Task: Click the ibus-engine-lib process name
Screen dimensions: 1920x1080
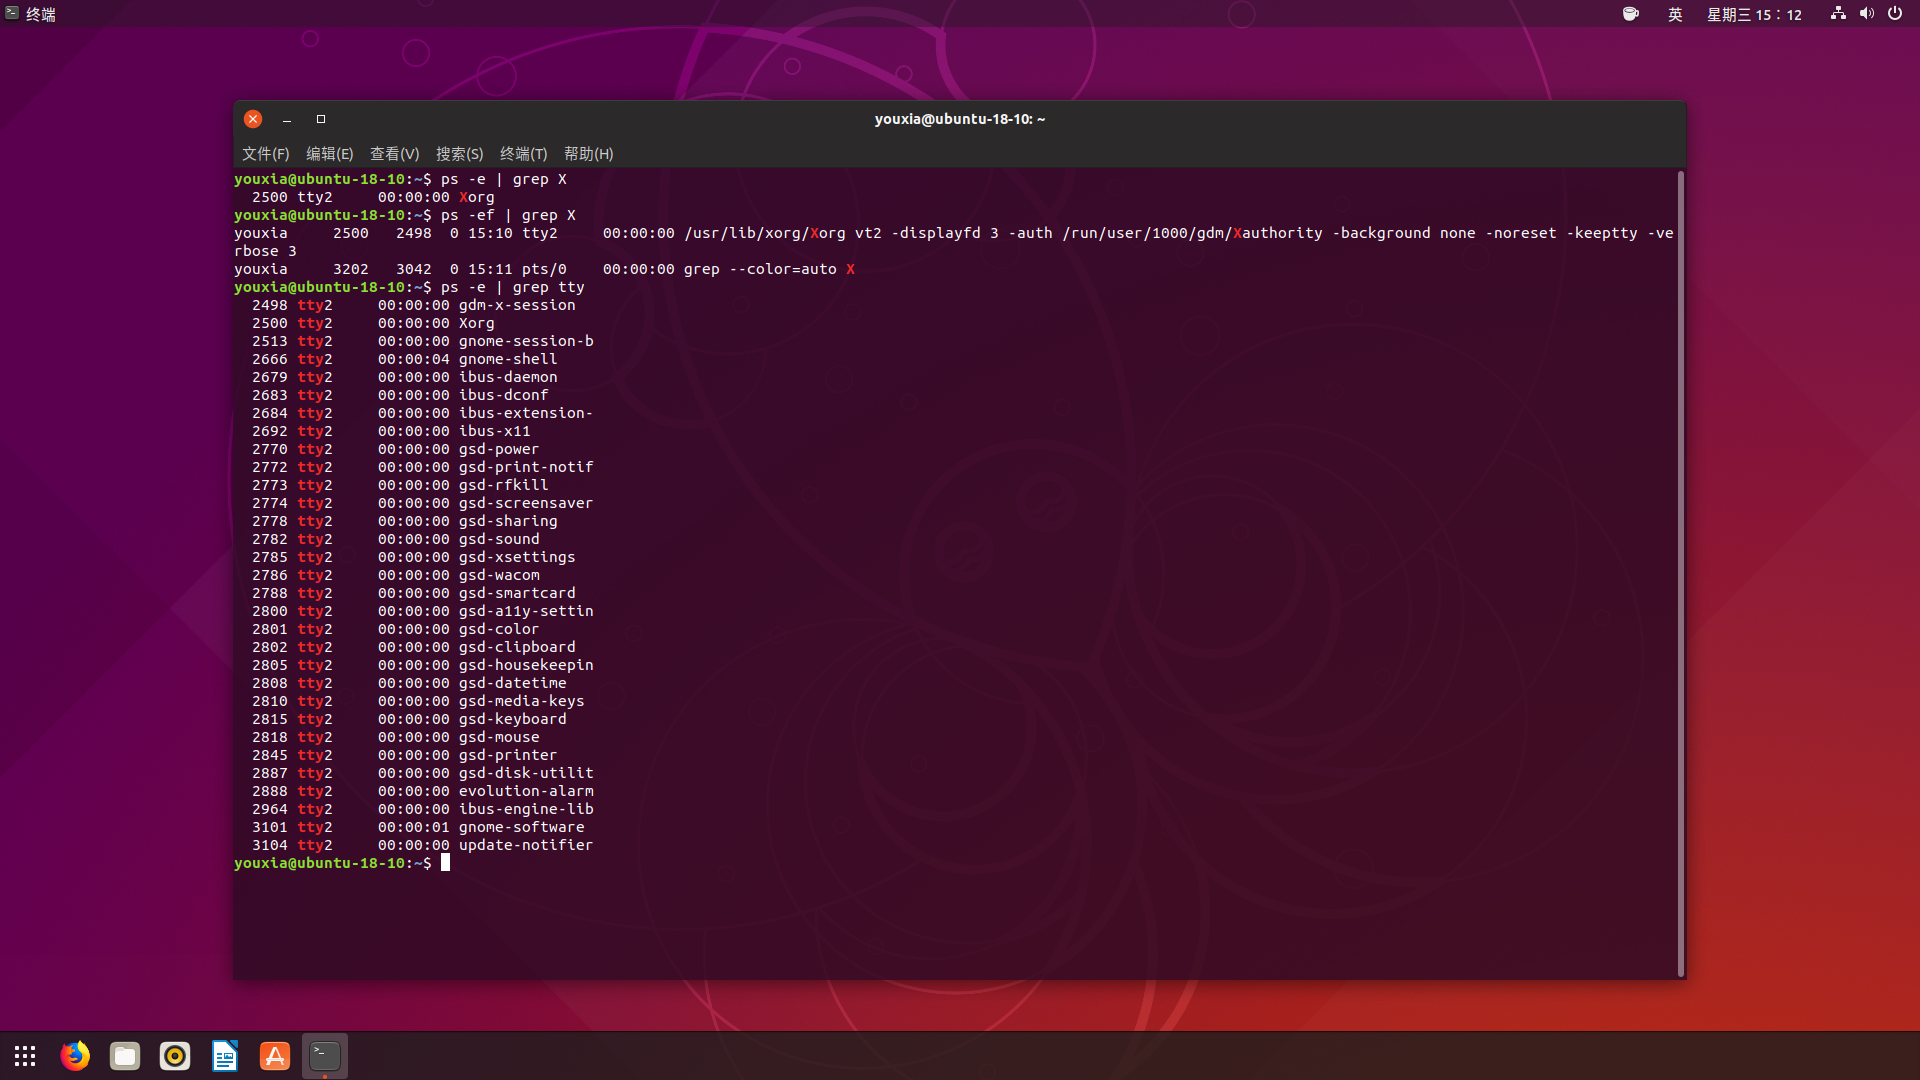Action: 526,809
